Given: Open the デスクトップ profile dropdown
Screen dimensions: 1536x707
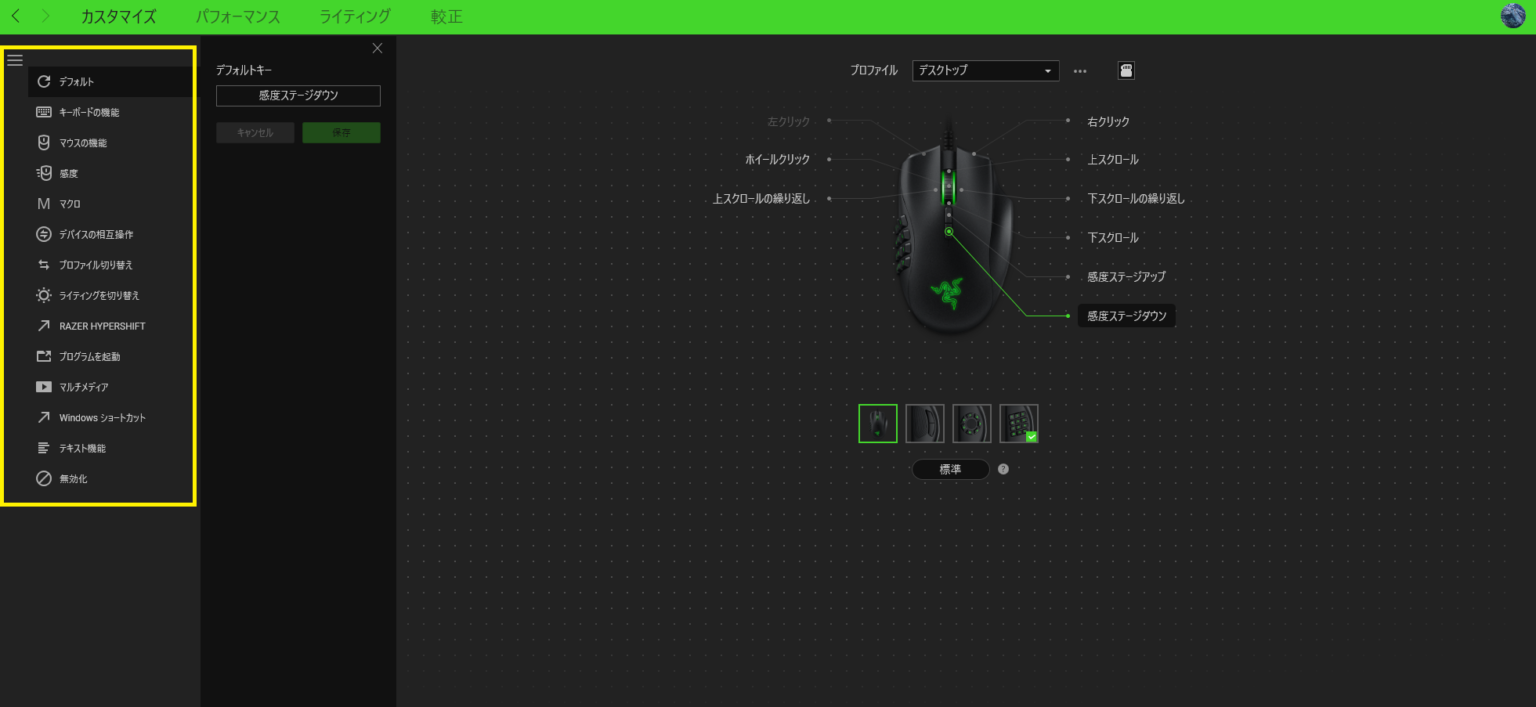Looking at the screenshot, I should point(985,70).
